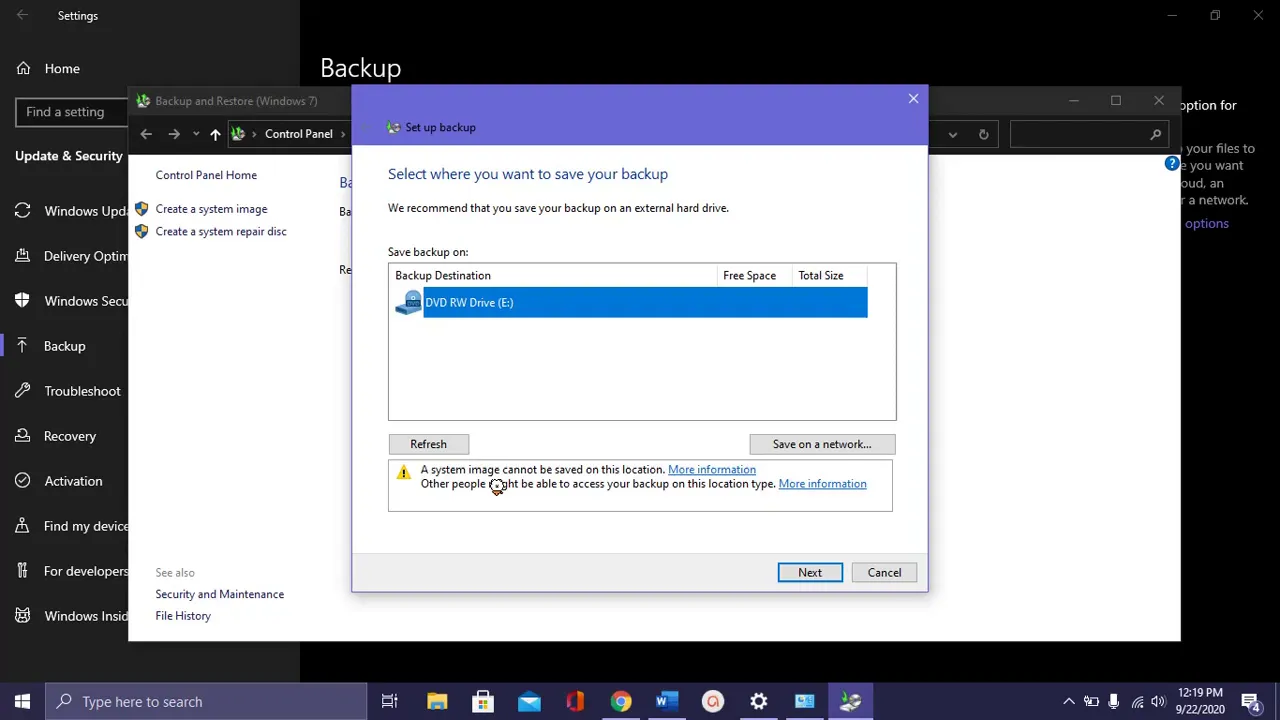The image size is (1280, 720).
Task: Open the blue help question mark icon
Action: click(x=1172, y=163)
